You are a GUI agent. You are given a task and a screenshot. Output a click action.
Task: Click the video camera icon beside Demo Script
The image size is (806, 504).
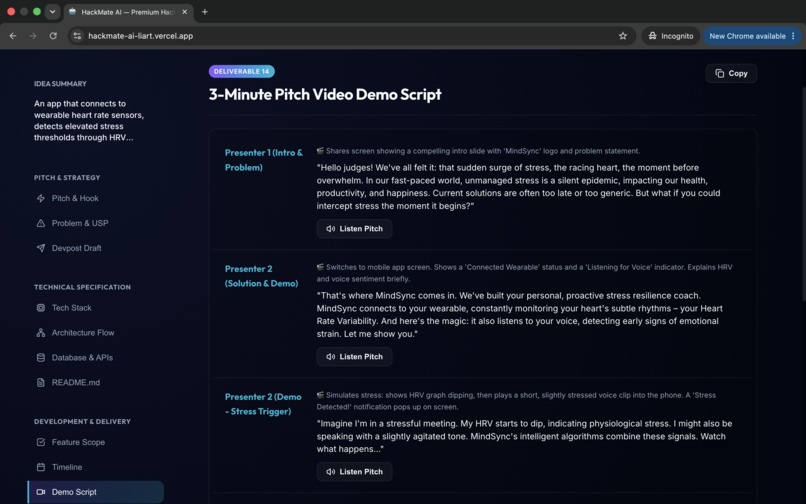[41, 492]
